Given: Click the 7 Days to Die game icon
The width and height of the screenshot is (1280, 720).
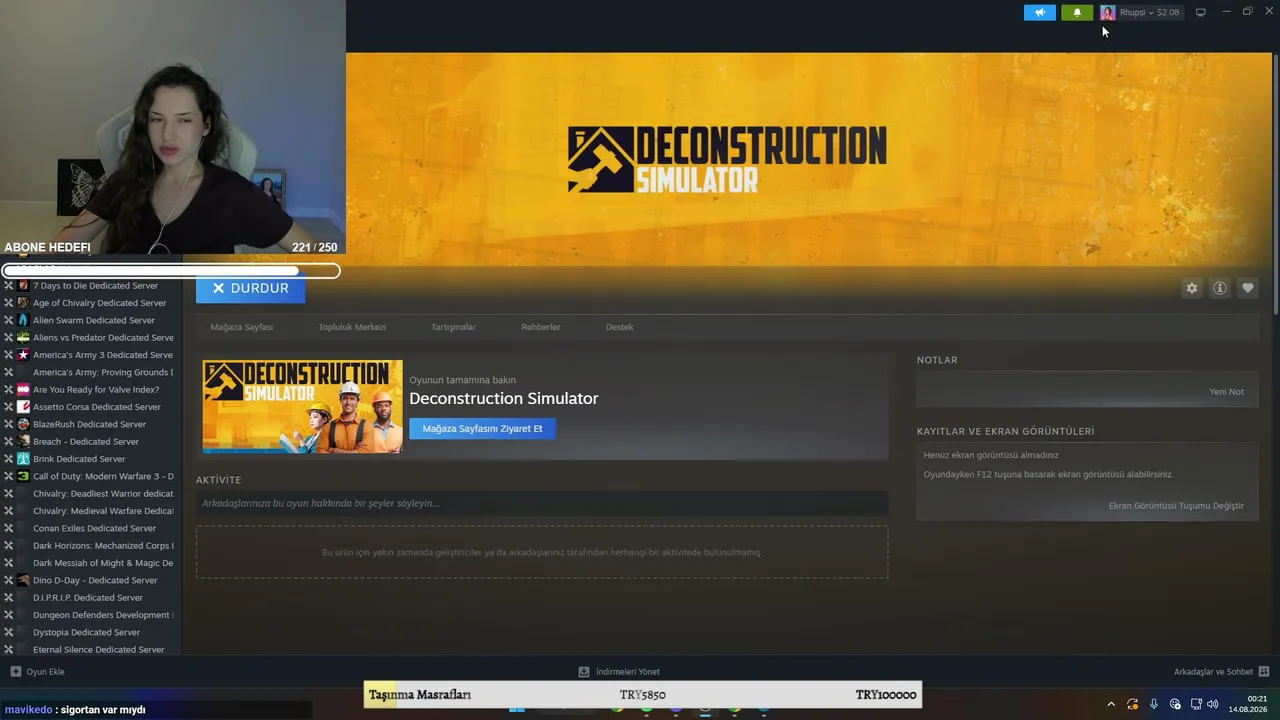Looking at the screenshot, I should [x=23, y=286].
